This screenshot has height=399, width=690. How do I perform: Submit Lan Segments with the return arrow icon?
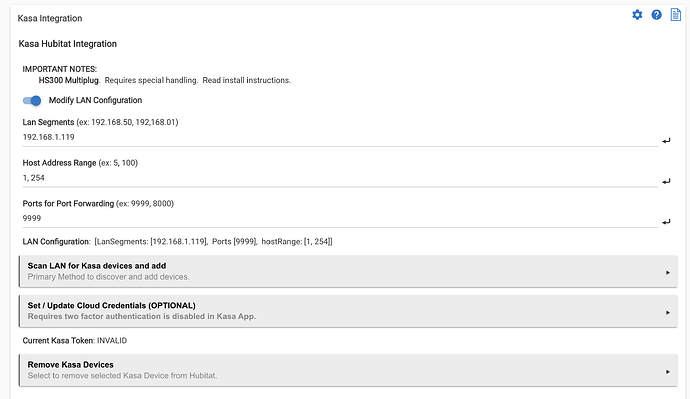[666, 141]
